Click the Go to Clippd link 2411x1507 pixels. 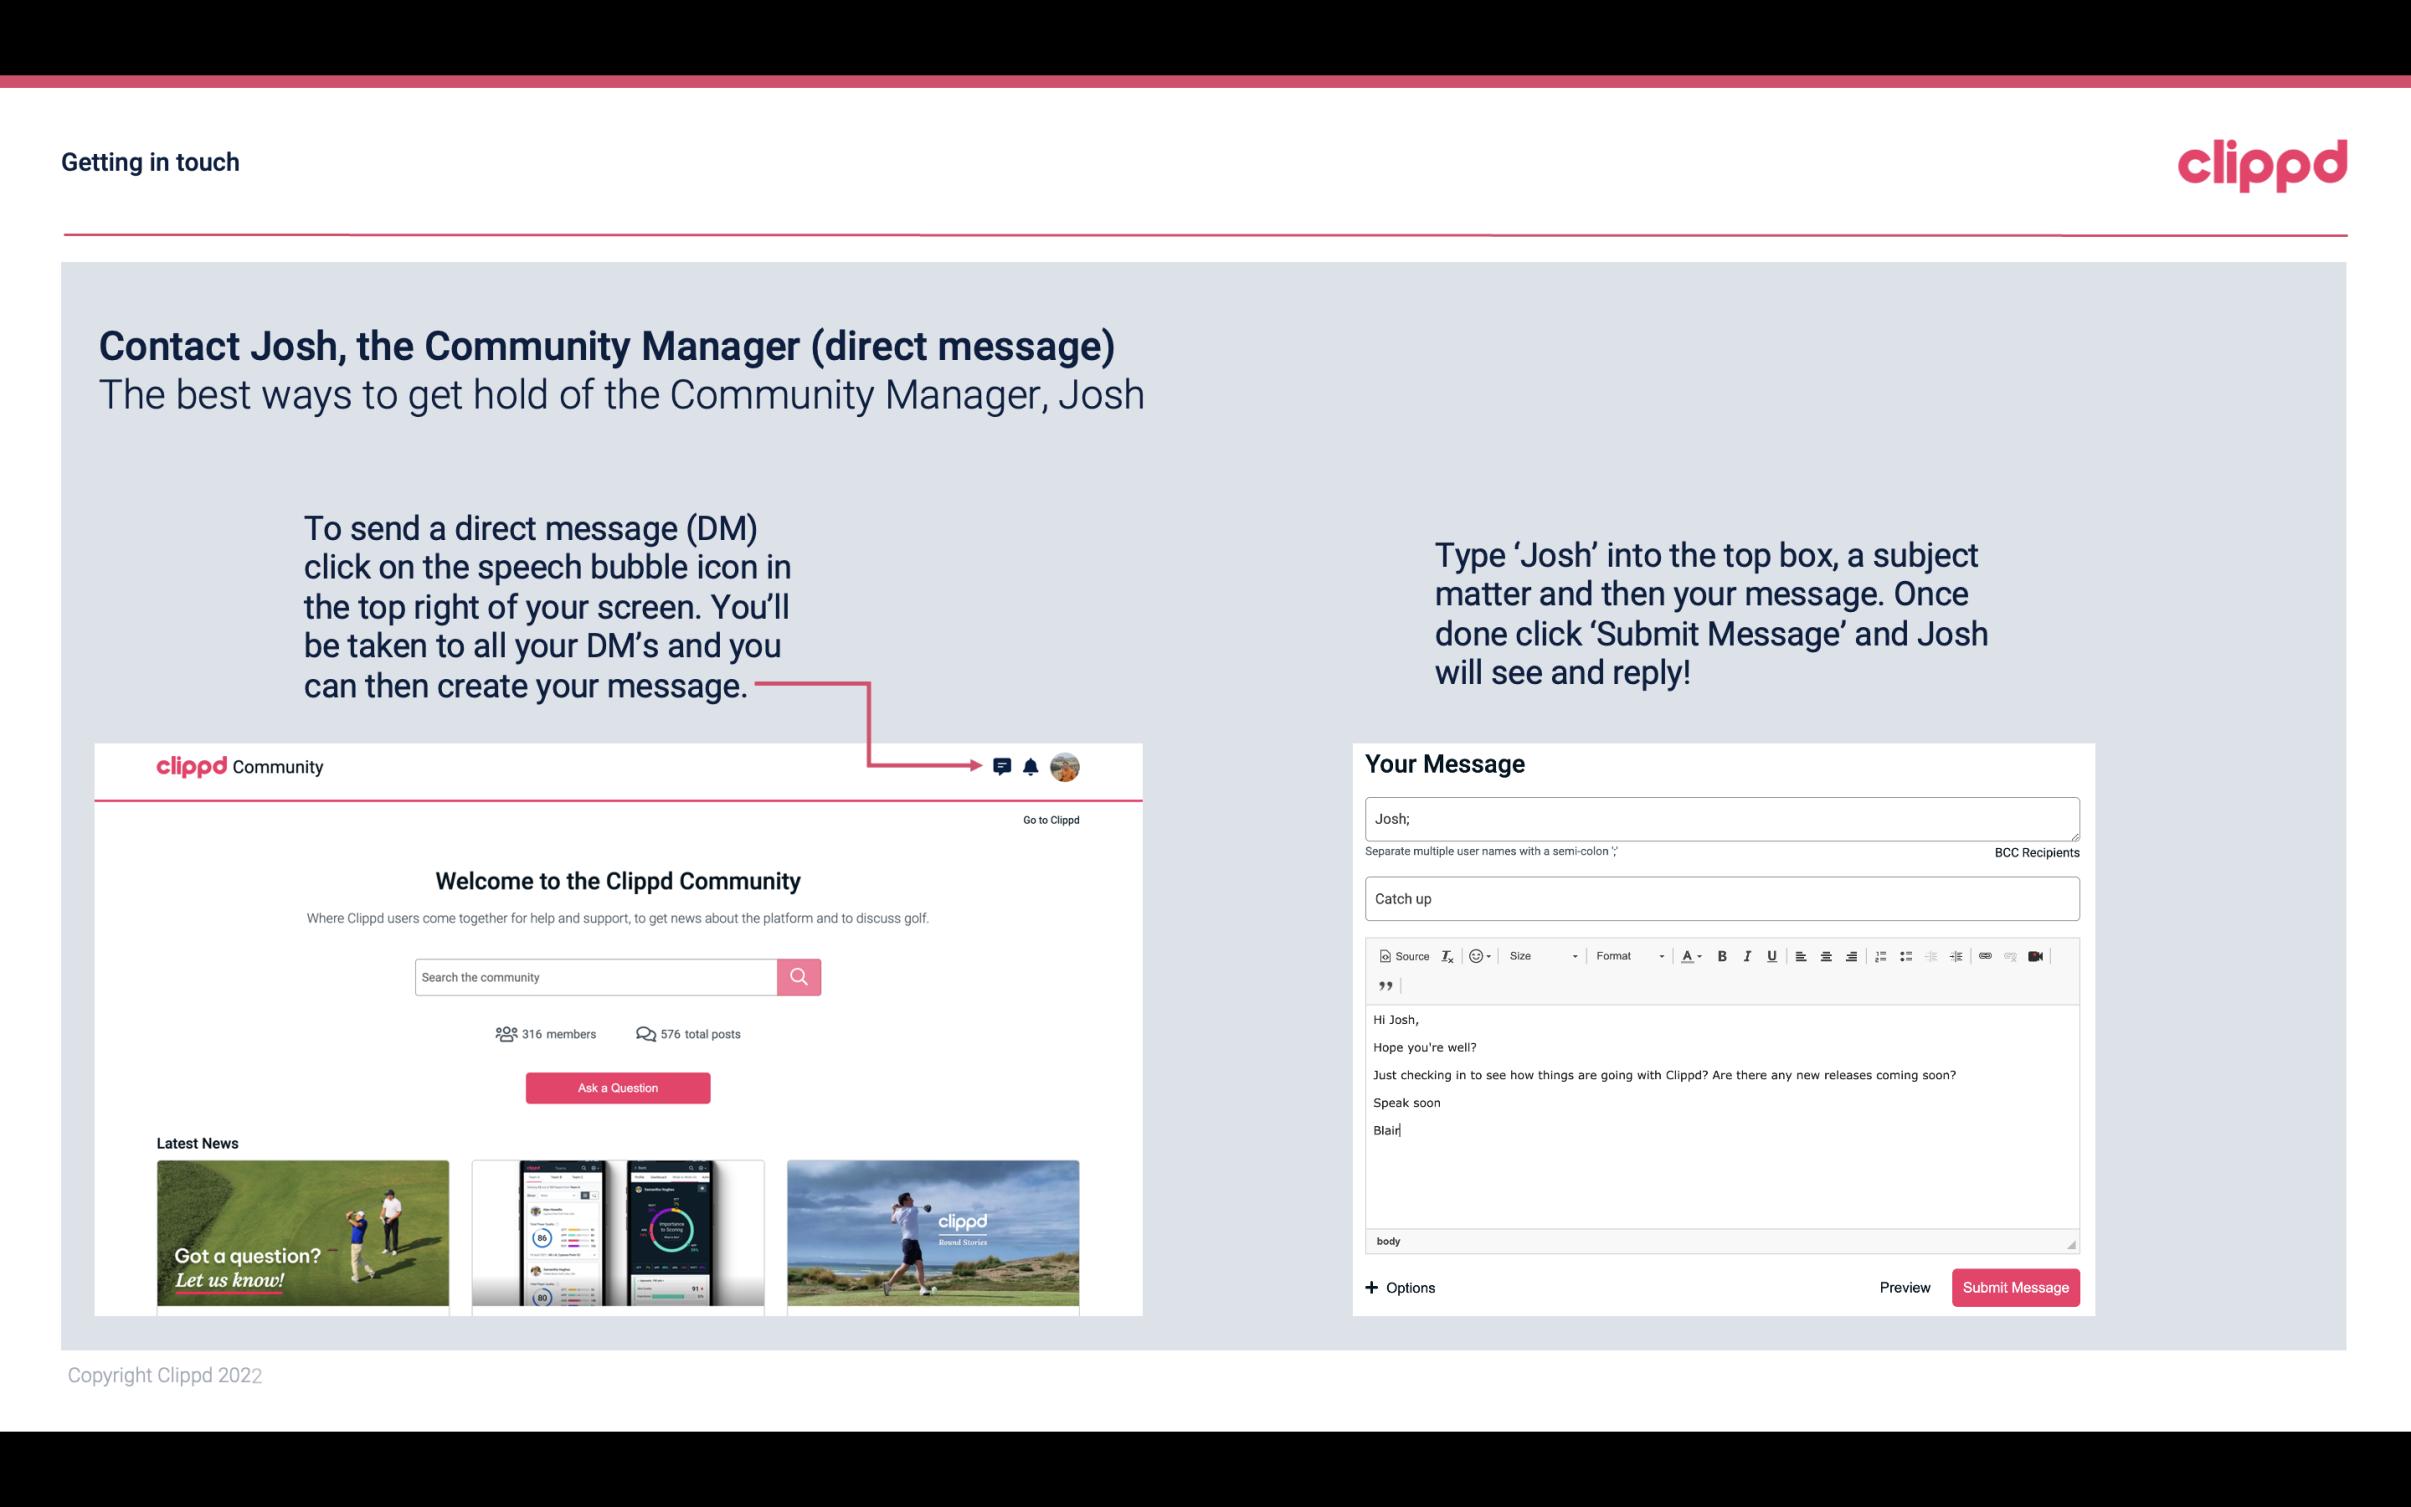tap(1048, 818)
